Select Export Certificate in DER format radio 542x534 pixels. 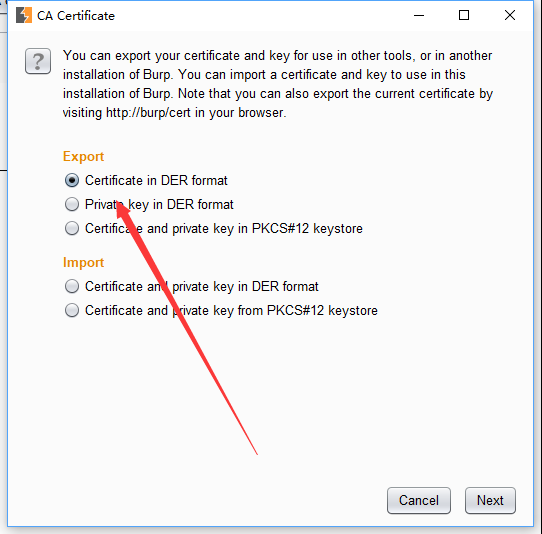(72, 180)
